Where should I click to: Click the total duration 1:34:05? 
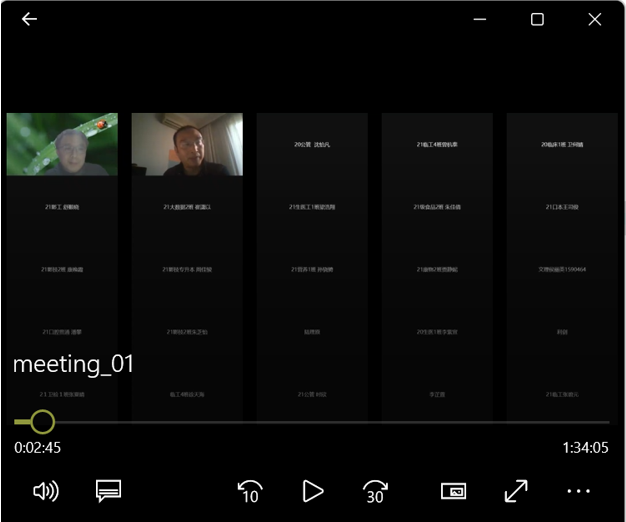586,448
